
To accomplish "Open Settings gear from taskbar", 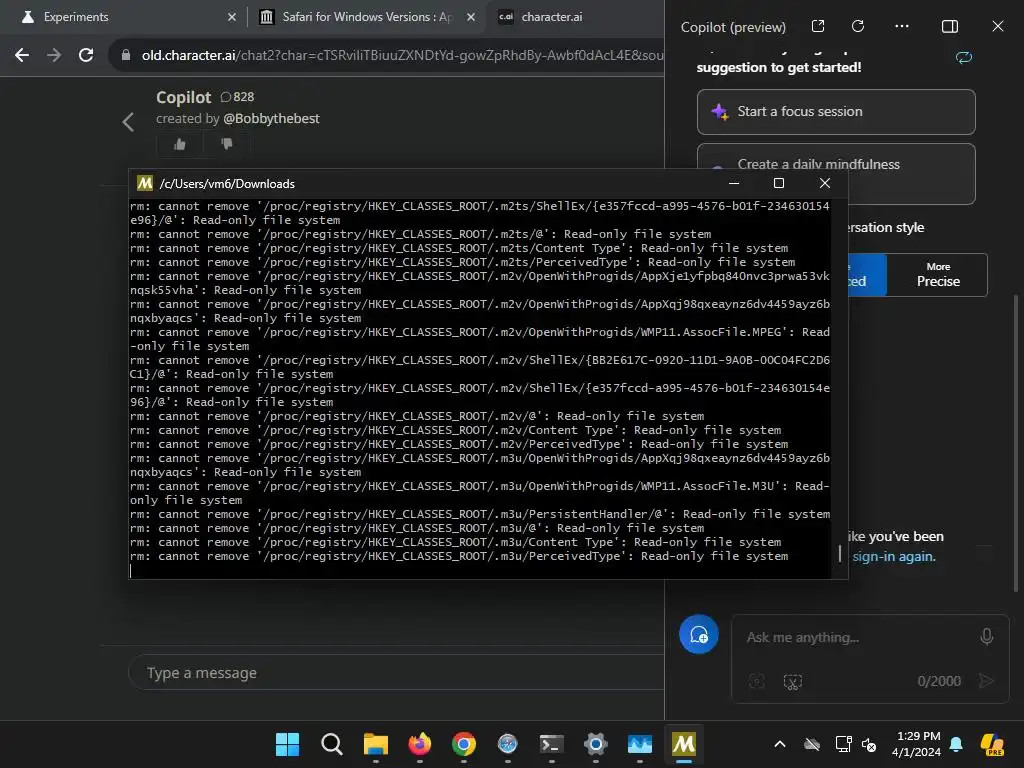I will (596, 744).
